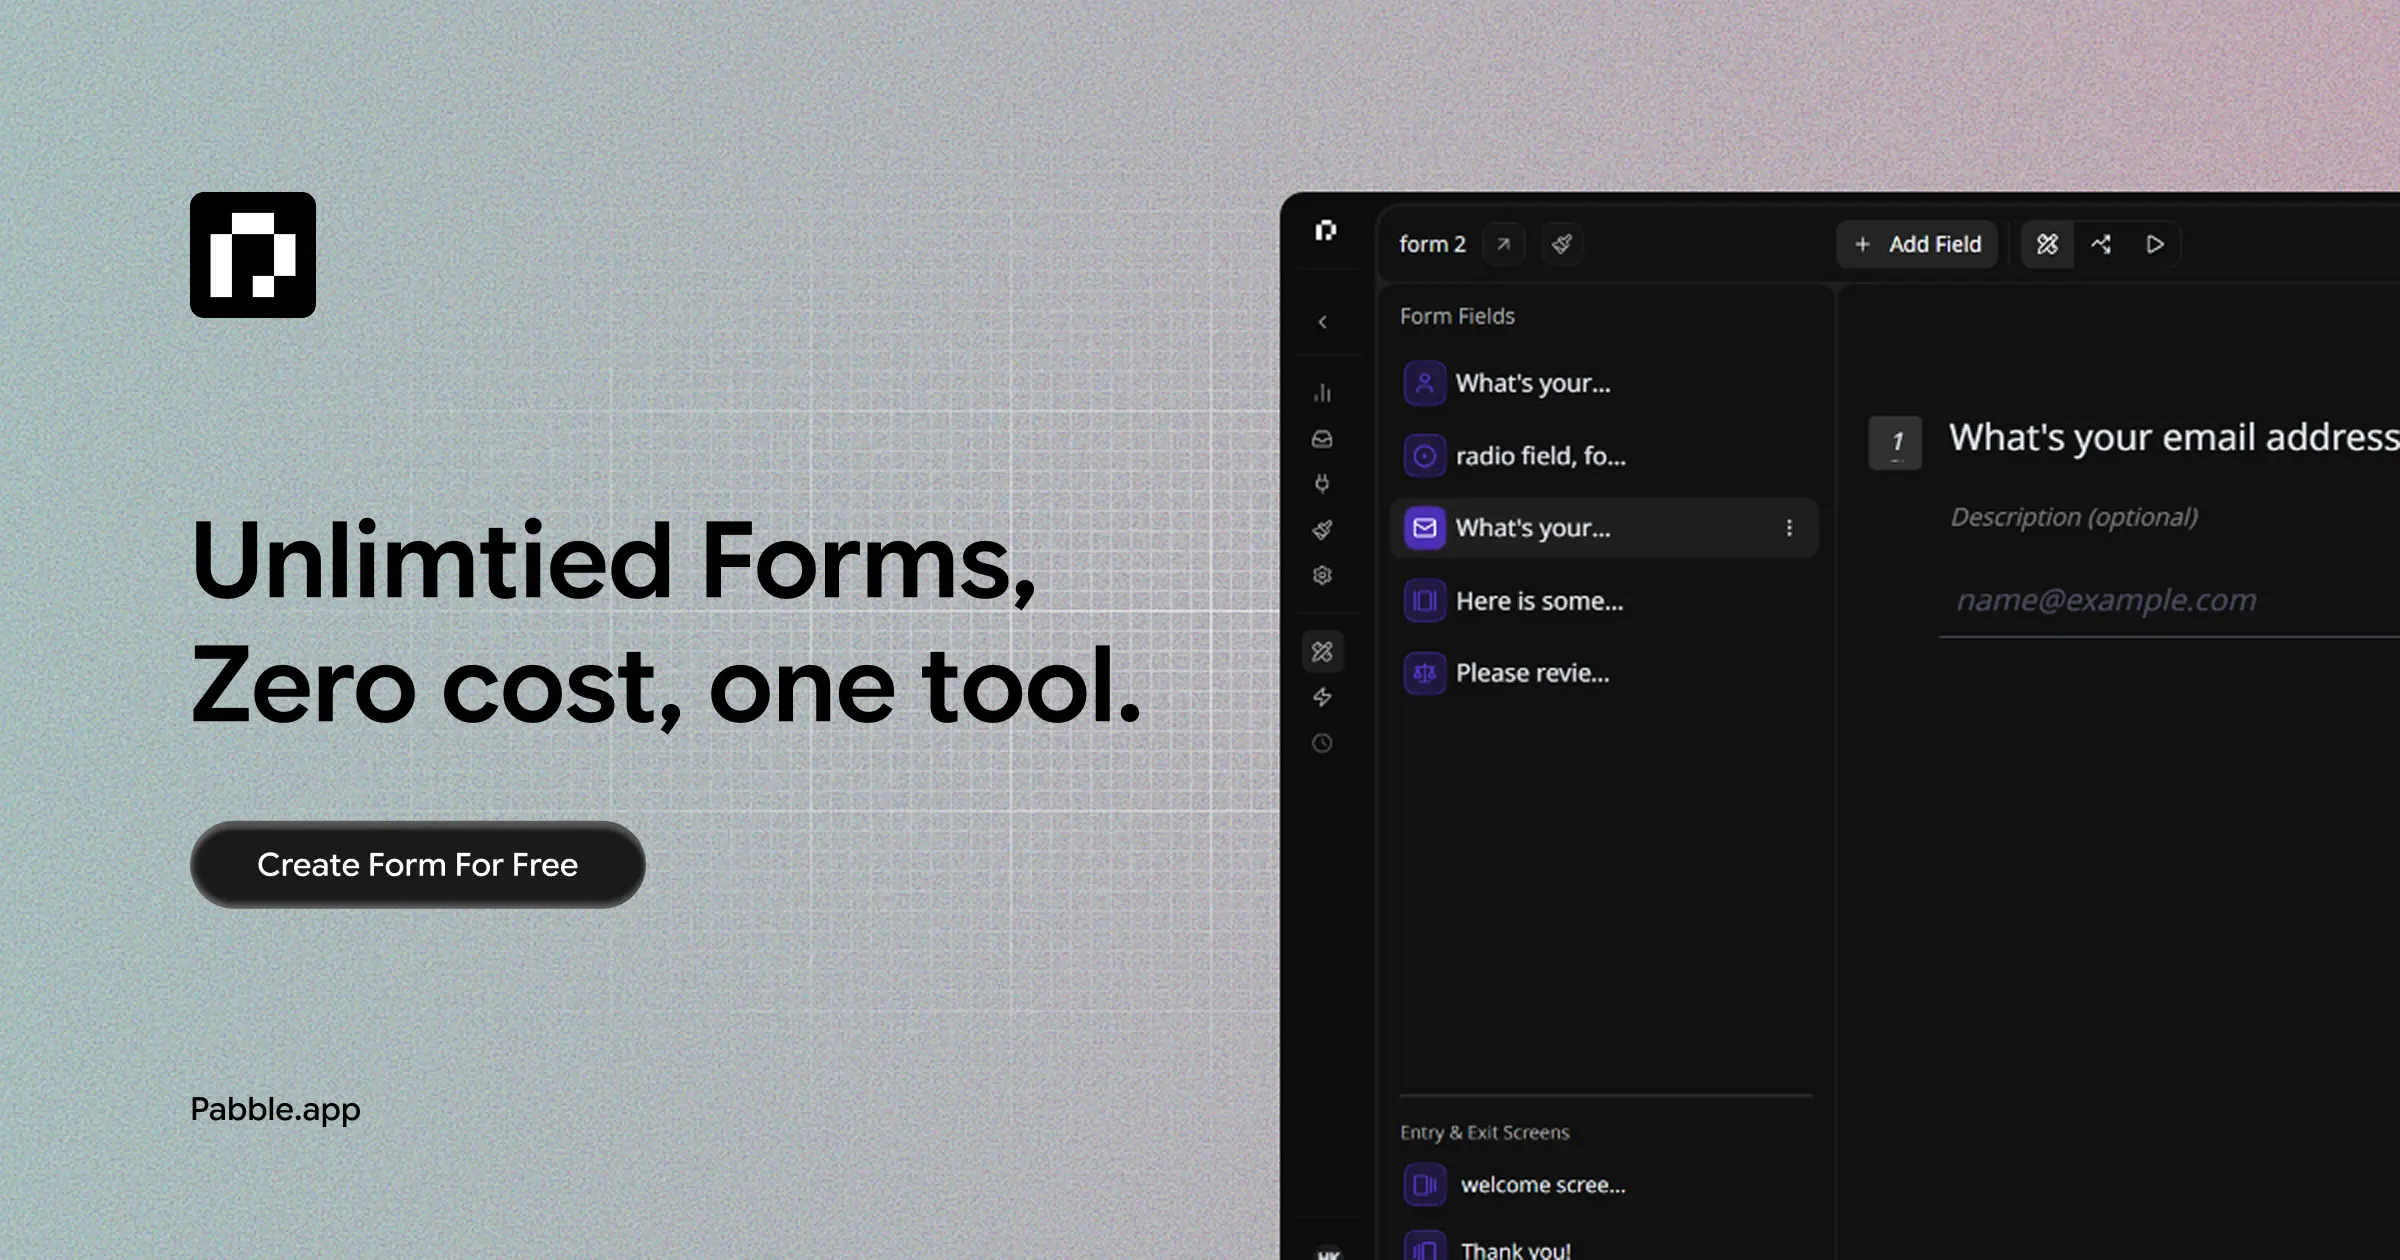Select the design builder icon in the sidebar
This screenshot has width=2400, height=1260.
pyautogui.click(x=1322, y=652)
